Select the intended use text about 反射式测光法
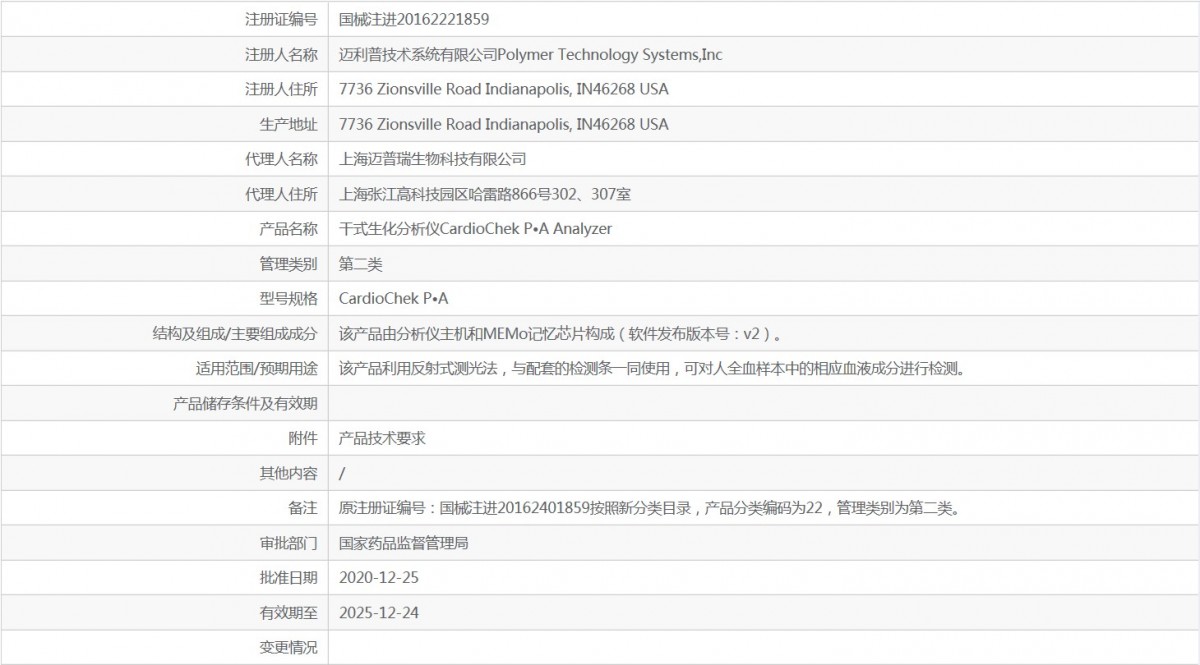Image resolution: width=1200 pixels, height=665 pixels. point(652,368)
